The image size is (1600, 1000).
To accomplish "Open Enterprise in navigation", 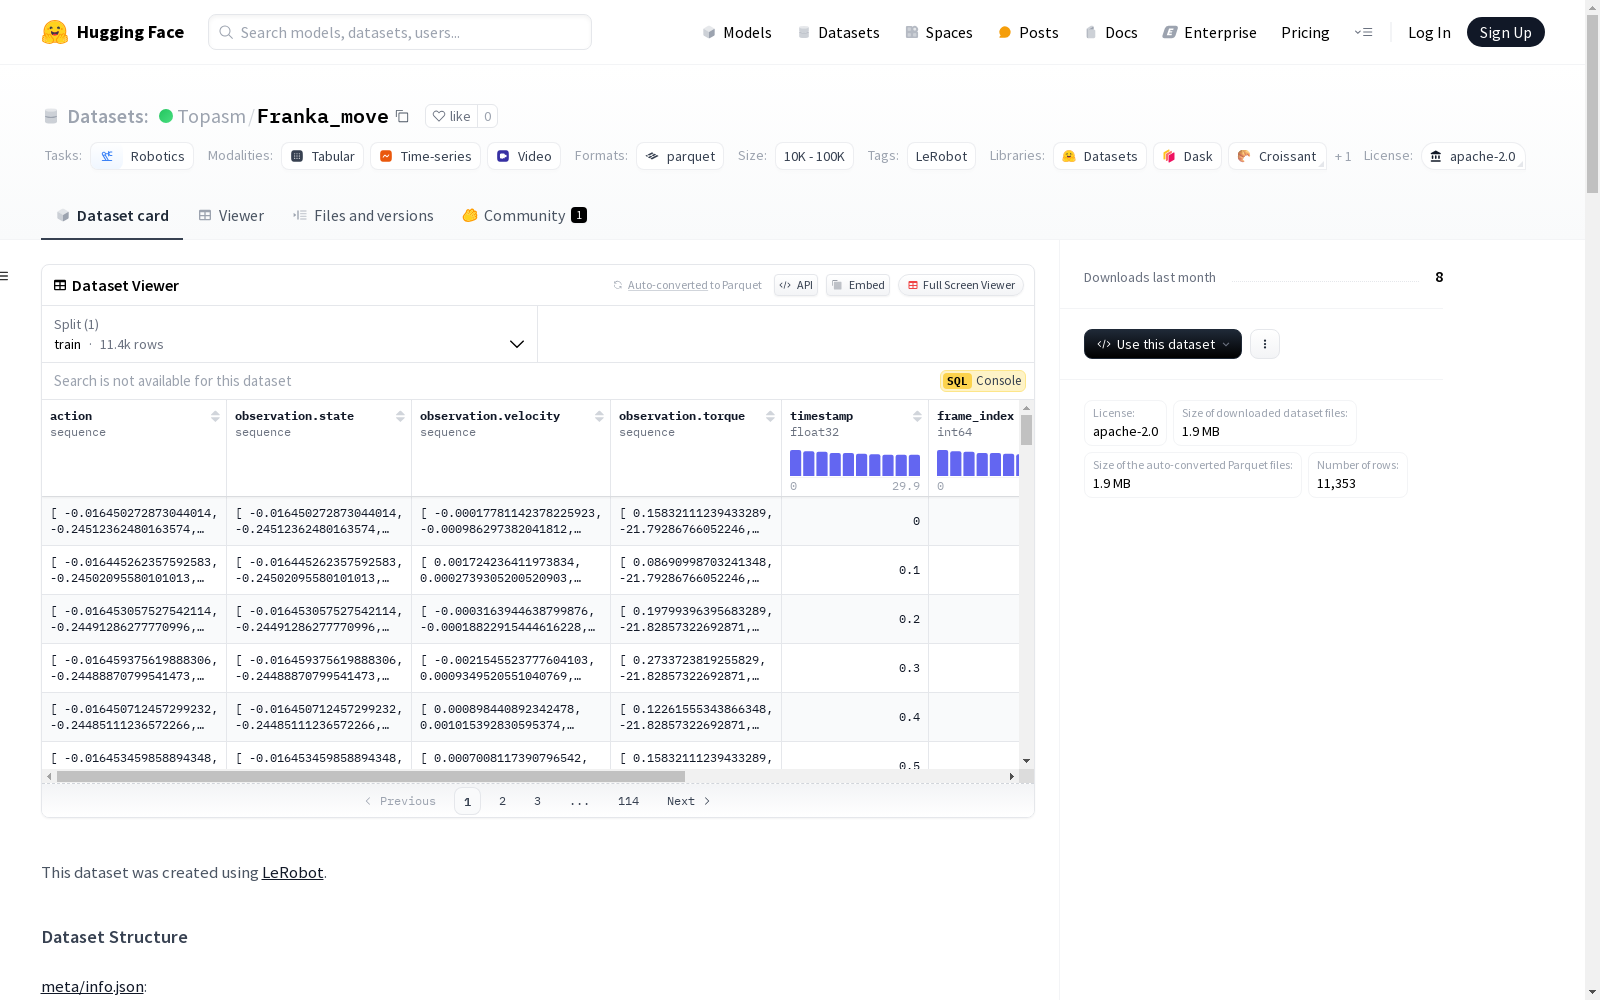I will (1209, 32).
